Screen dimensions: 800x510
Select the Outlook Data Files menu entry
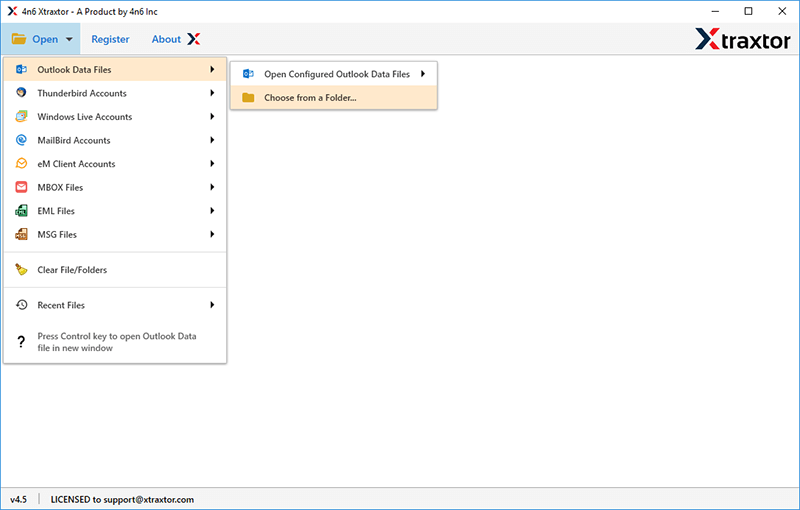[x=115, y=69]
